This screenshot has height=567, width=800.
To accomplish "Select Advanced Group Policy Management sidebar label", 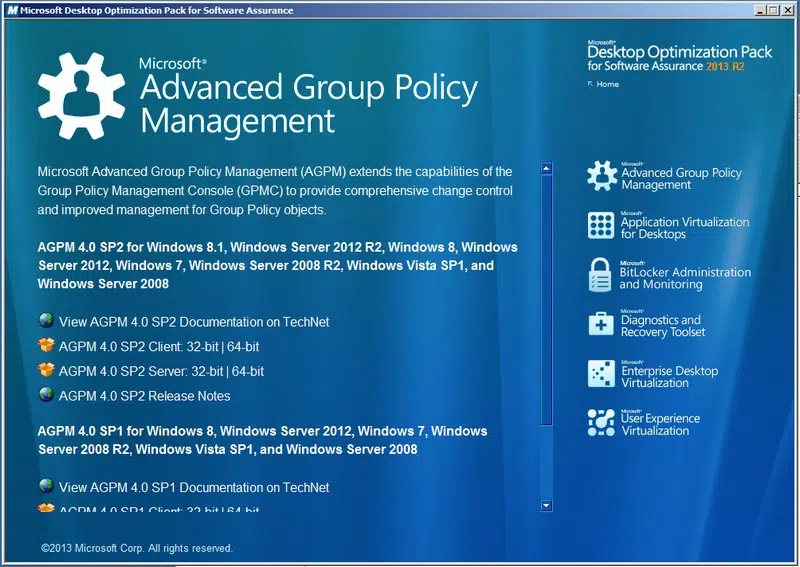I will click(681, 178).
